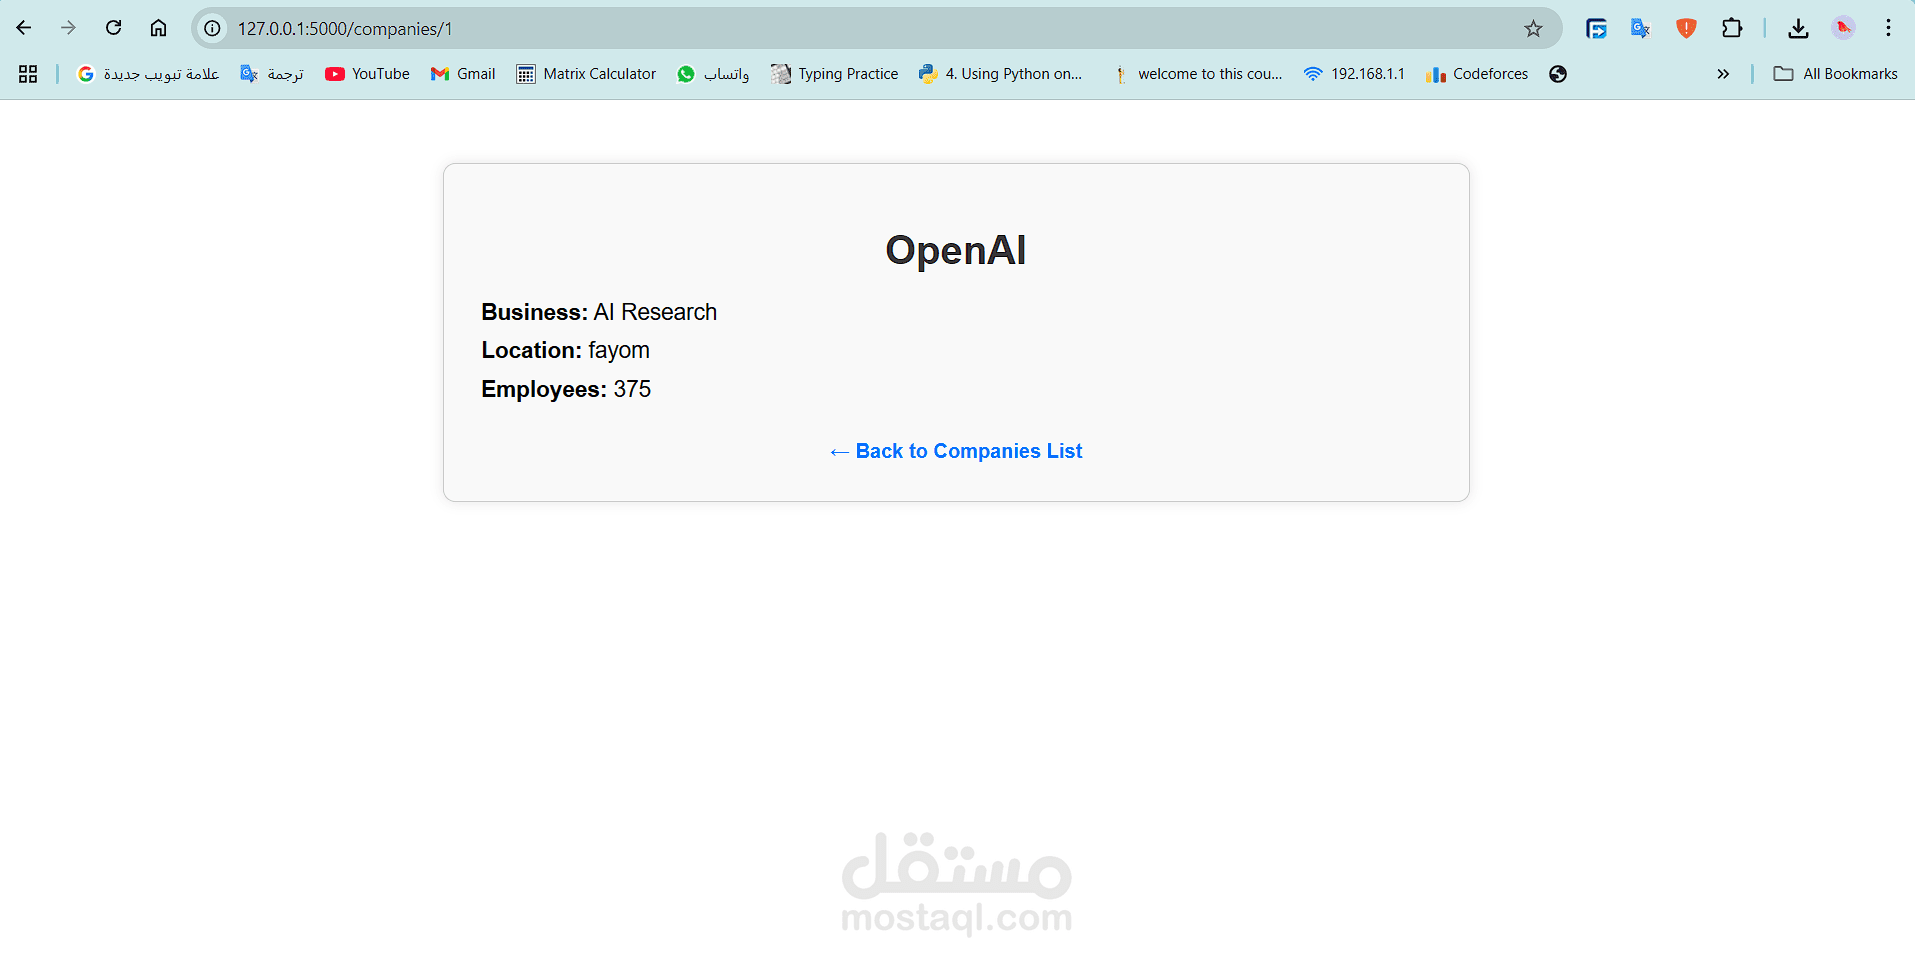Open the 'welcome to this cou...' bookmark

(1197, 74)
